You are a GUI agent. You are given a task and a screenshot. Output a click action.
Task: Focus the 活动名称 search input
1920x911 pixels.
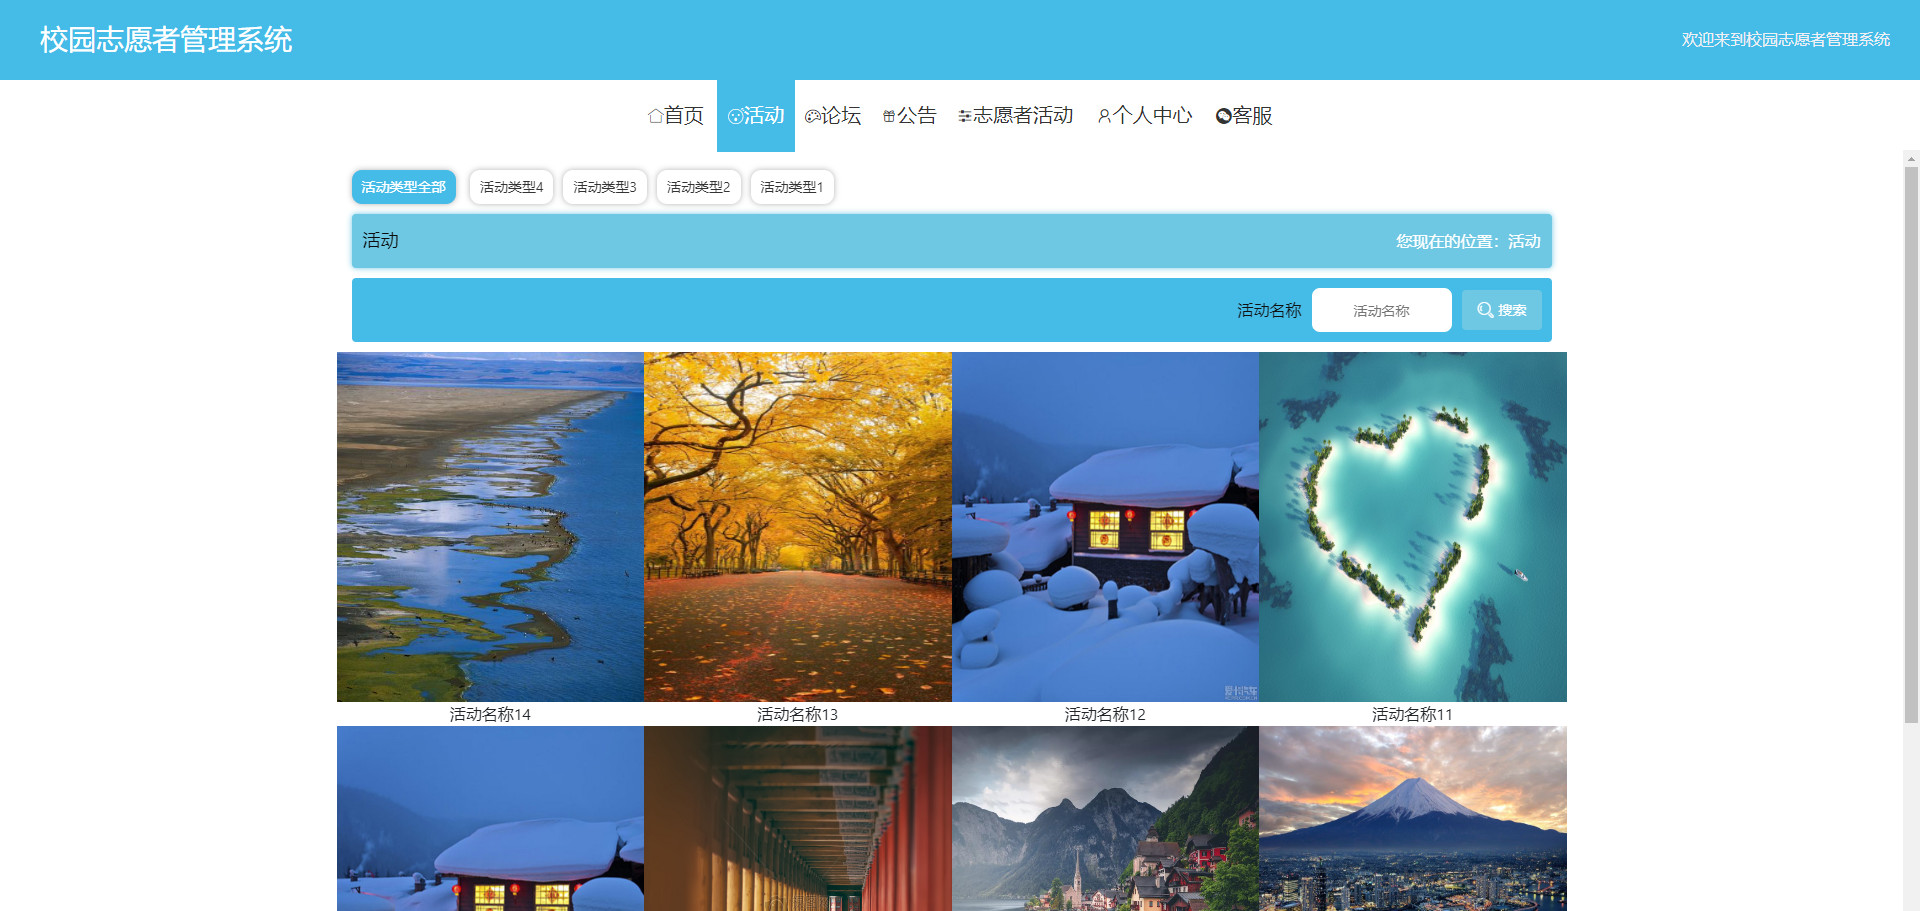1382,310
